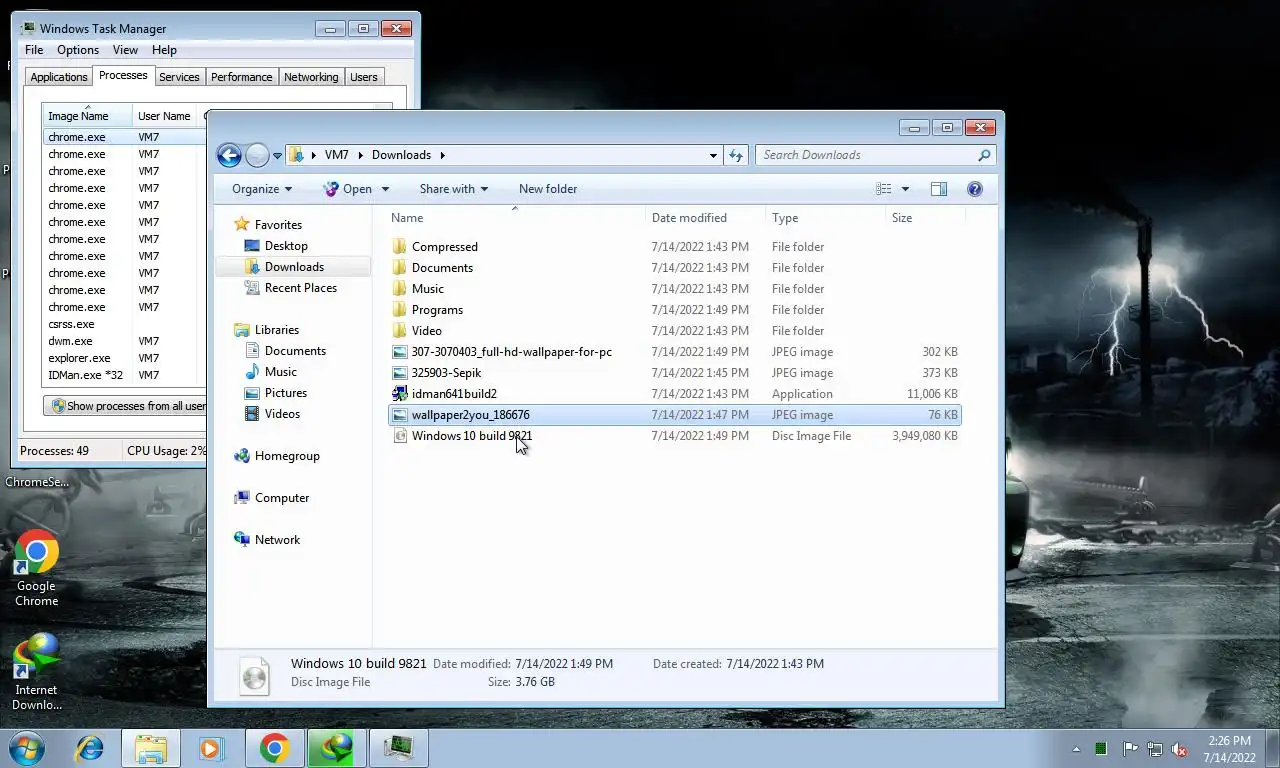
Task: Click Windows Media Player taskbar icon
Action: (211, 748)
